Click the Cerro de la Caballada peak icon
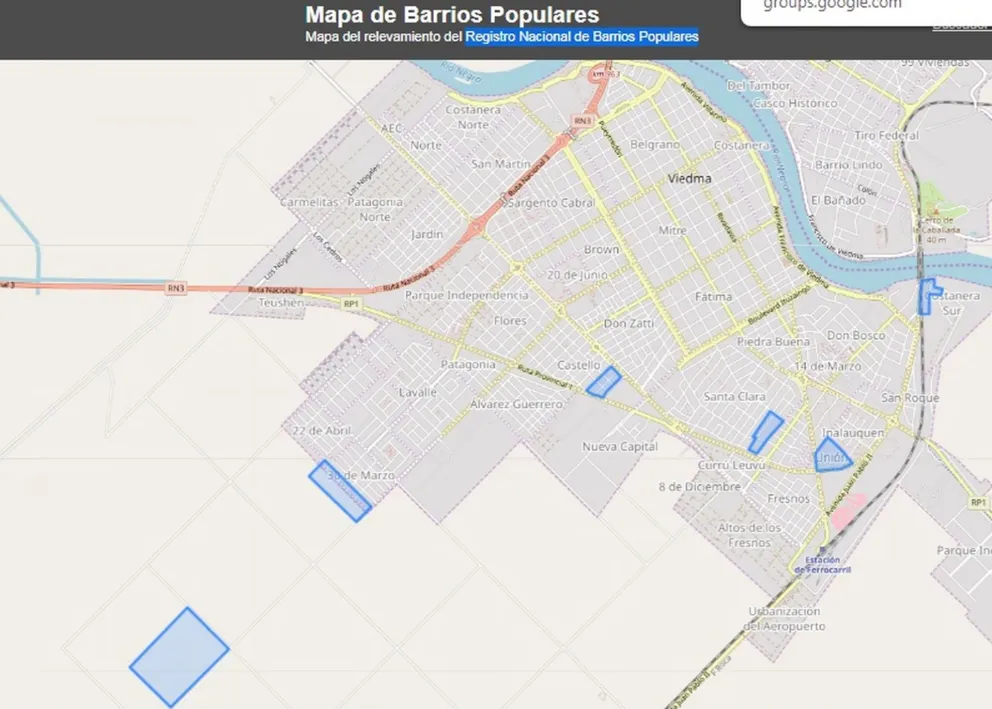 click(934, 212)
